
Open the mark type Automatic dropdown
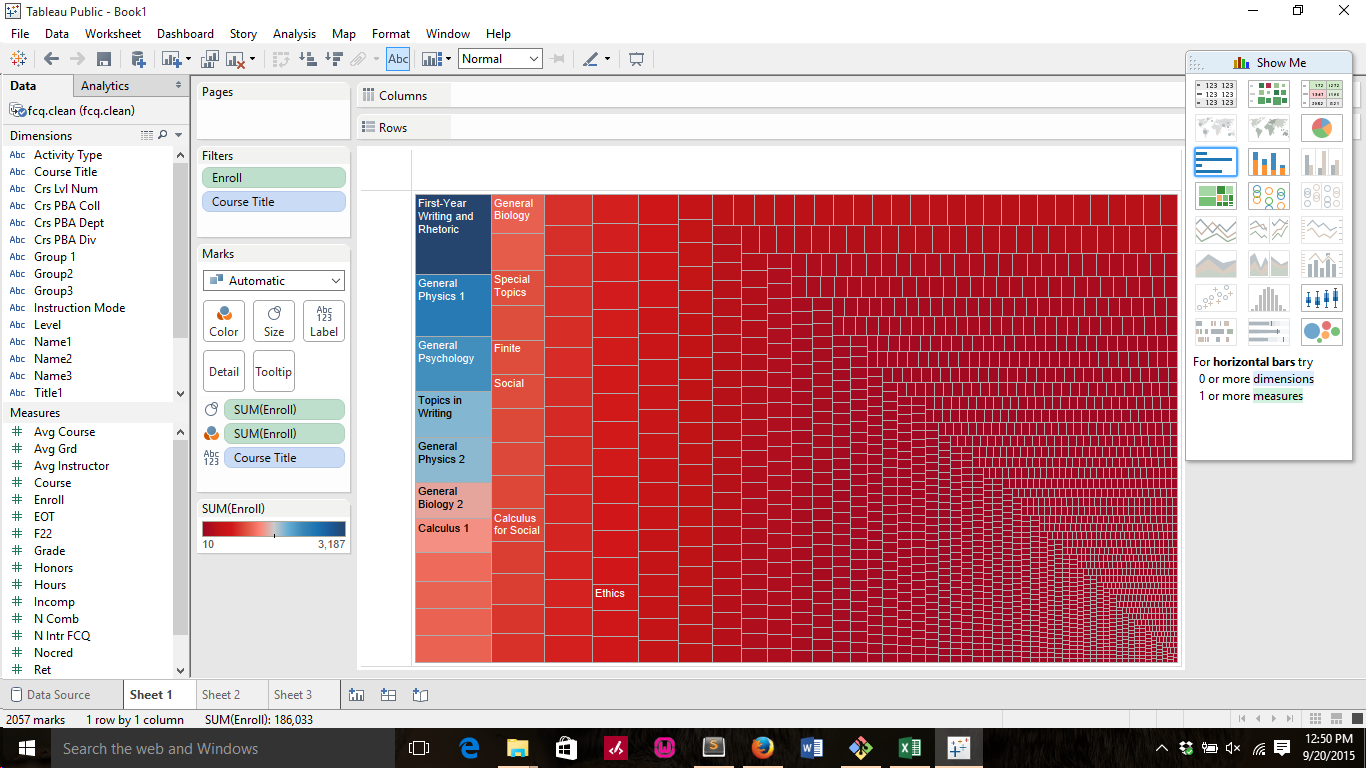pos(274,281)
